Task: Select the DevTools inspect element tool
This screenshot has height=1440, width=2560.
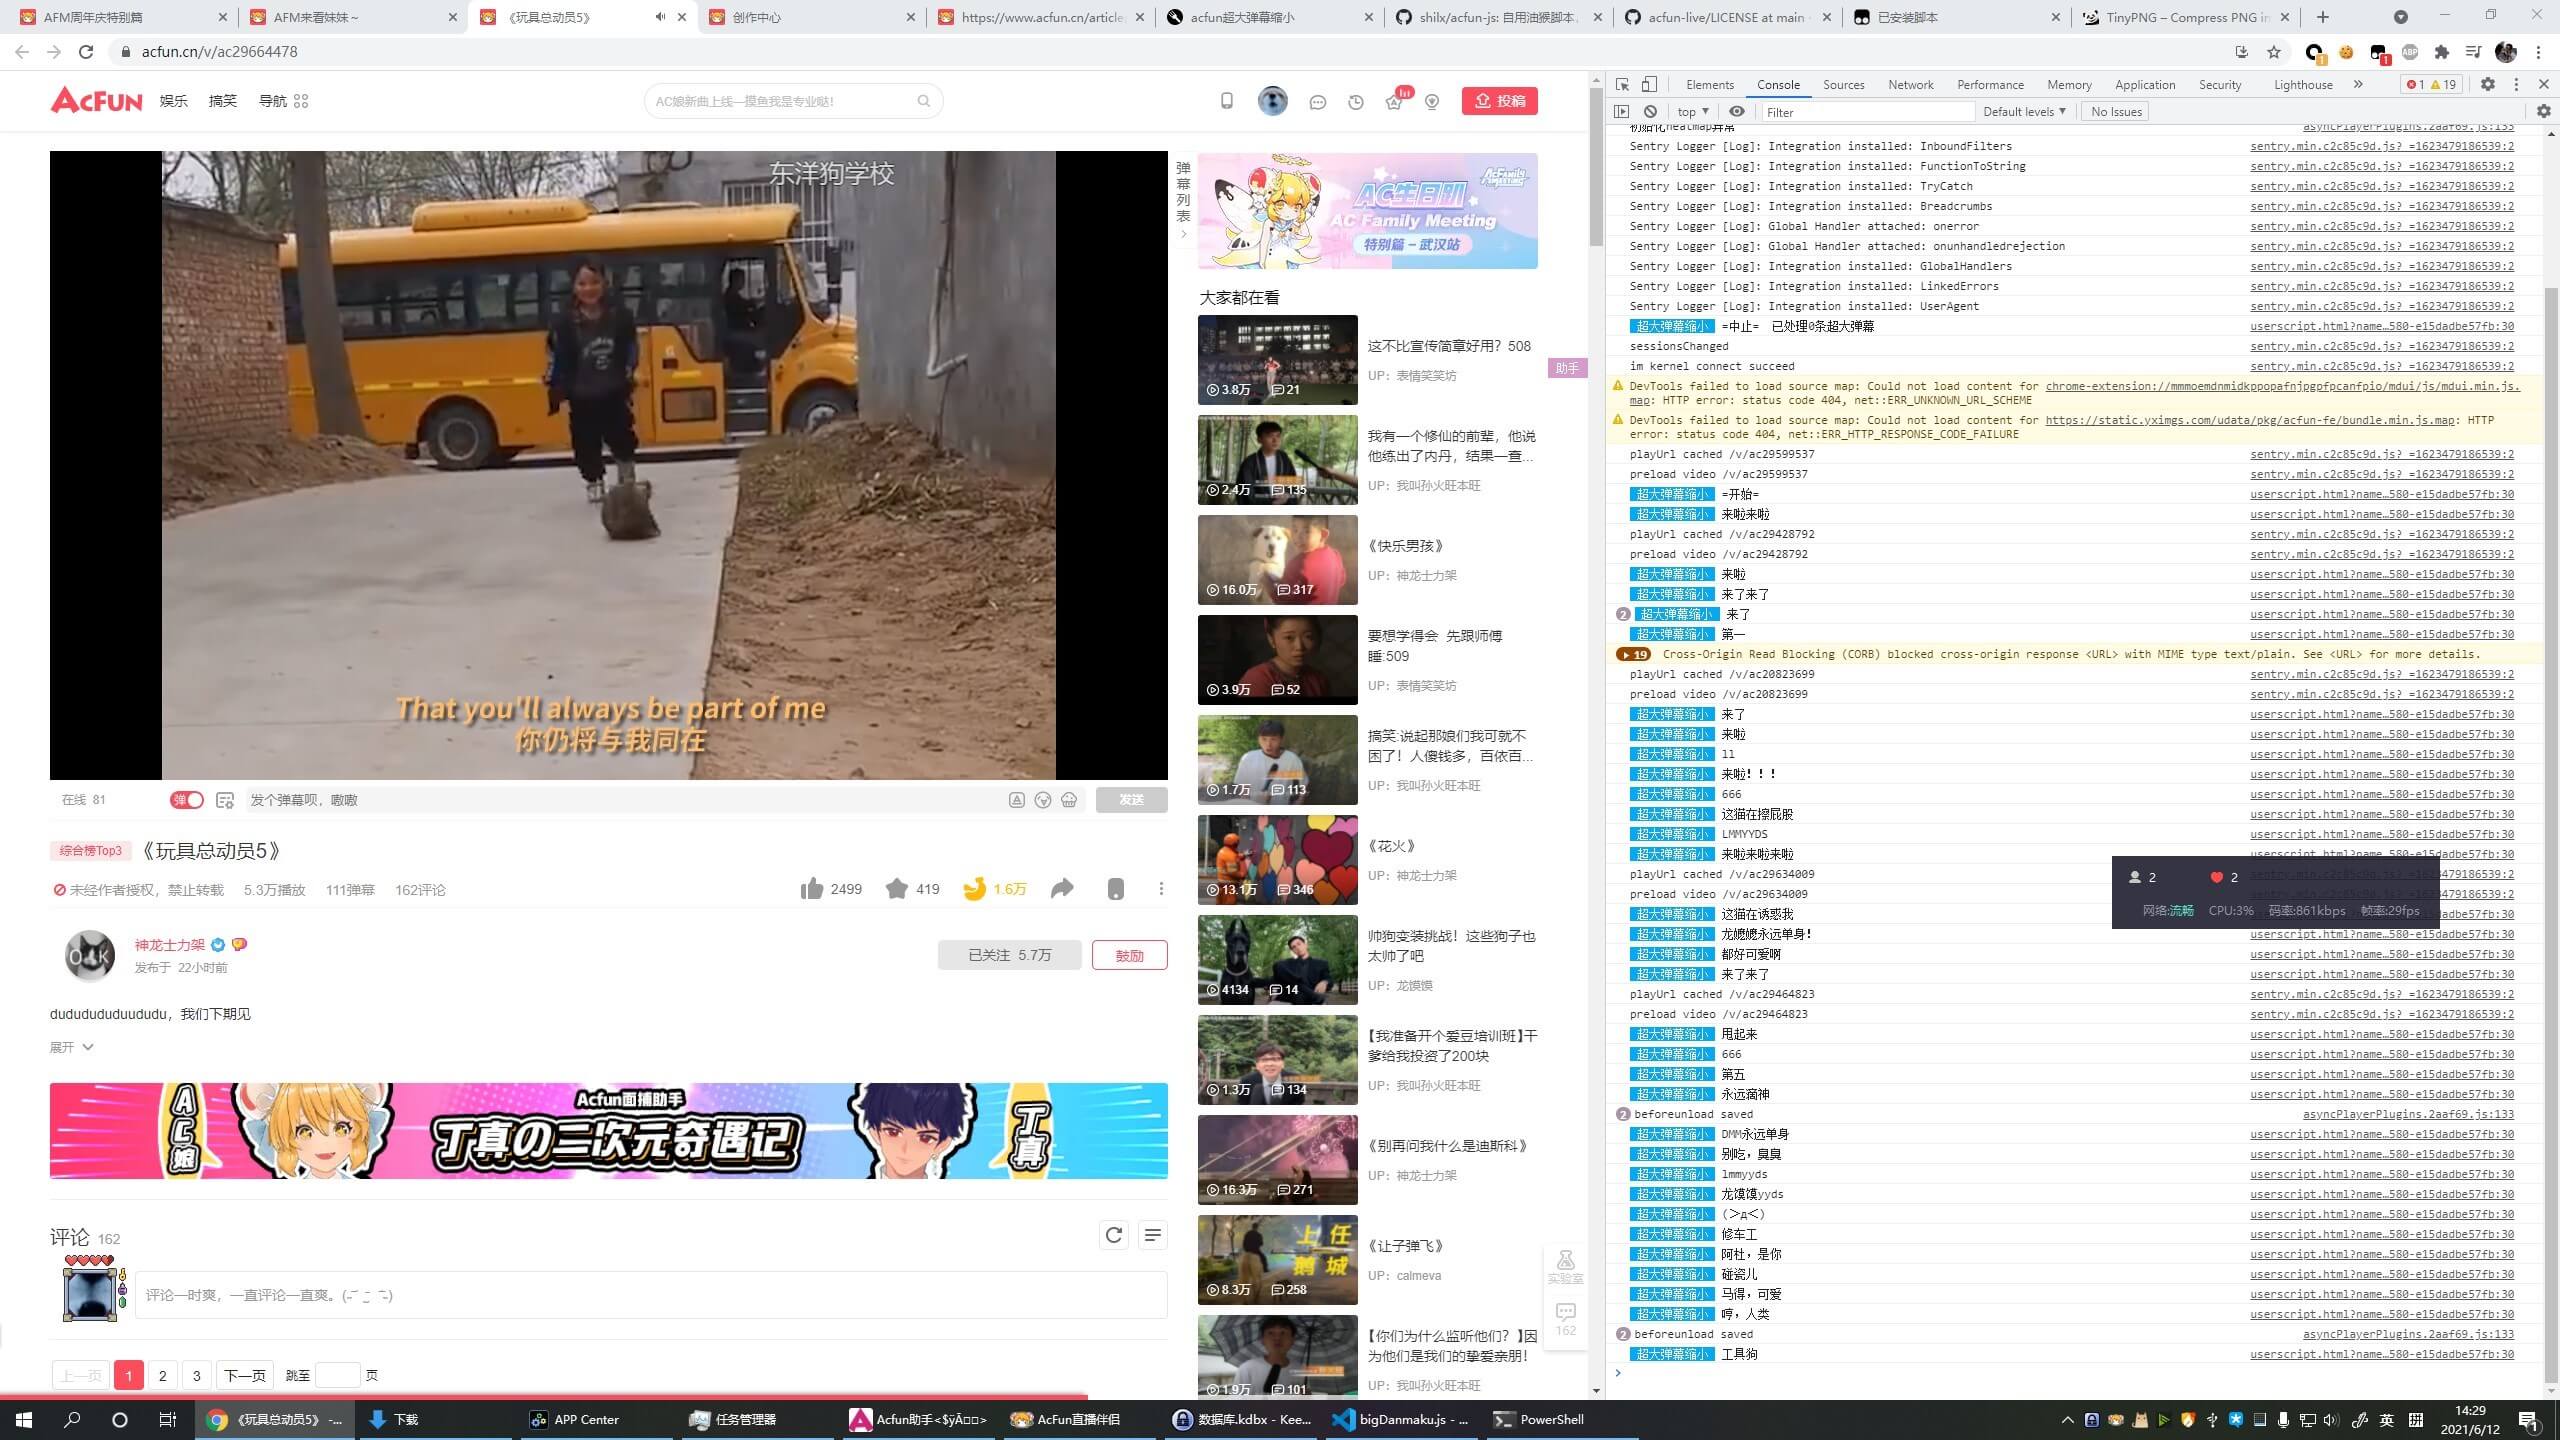Action: coord(1622,85)
